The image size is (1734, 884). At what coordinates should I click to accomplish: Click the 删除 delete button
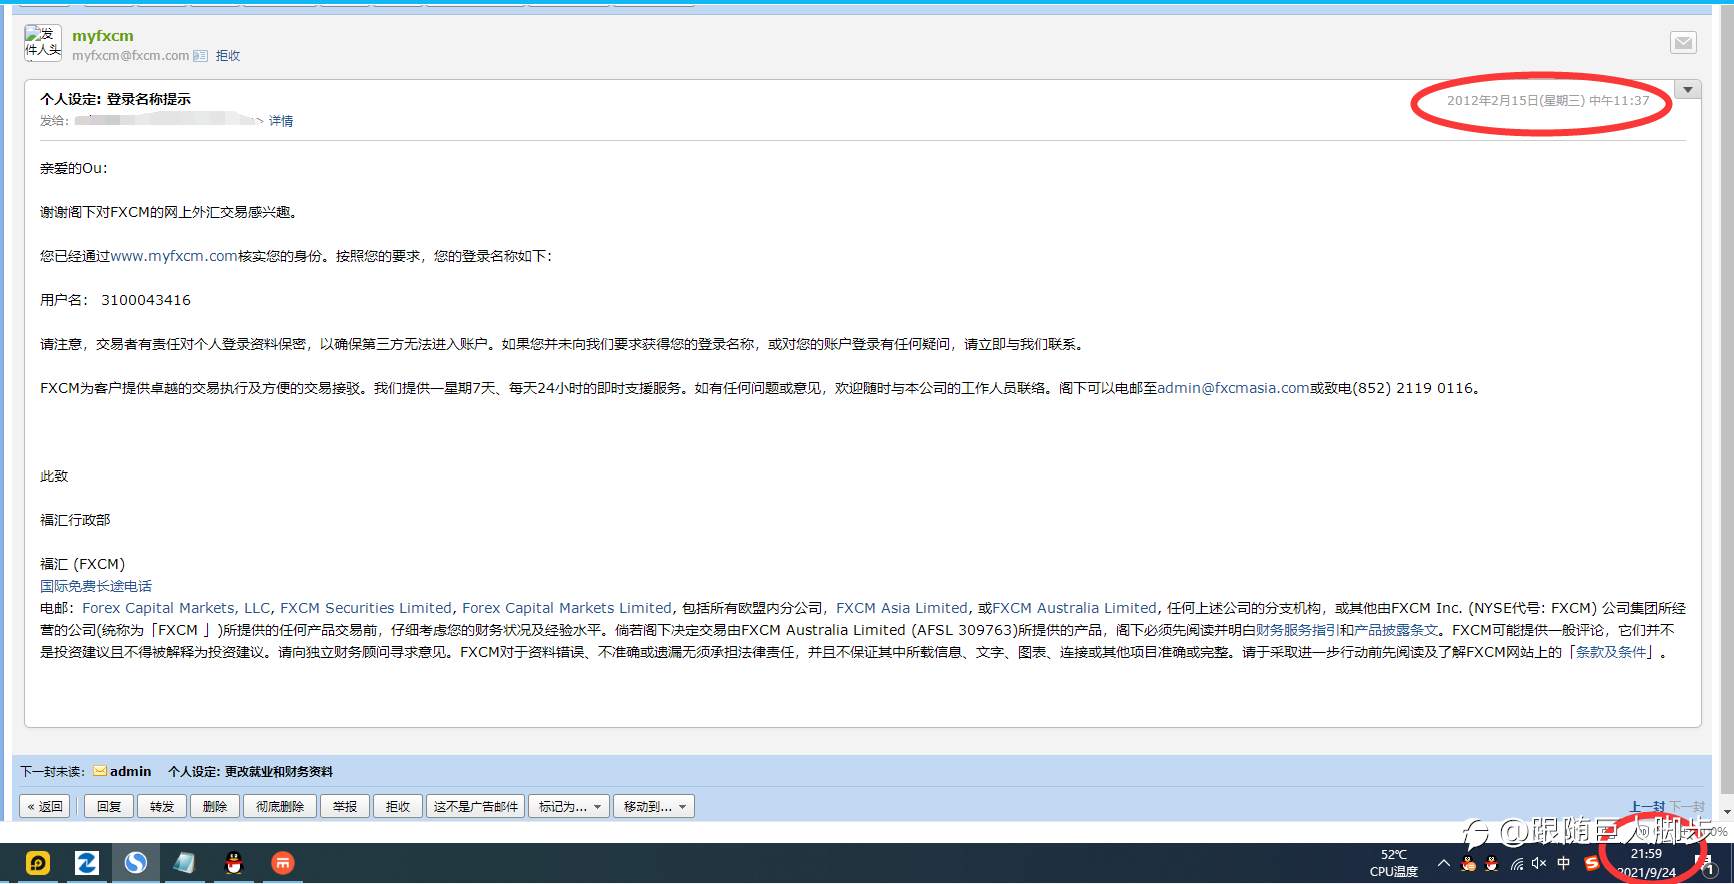click(x=215, y=806)
